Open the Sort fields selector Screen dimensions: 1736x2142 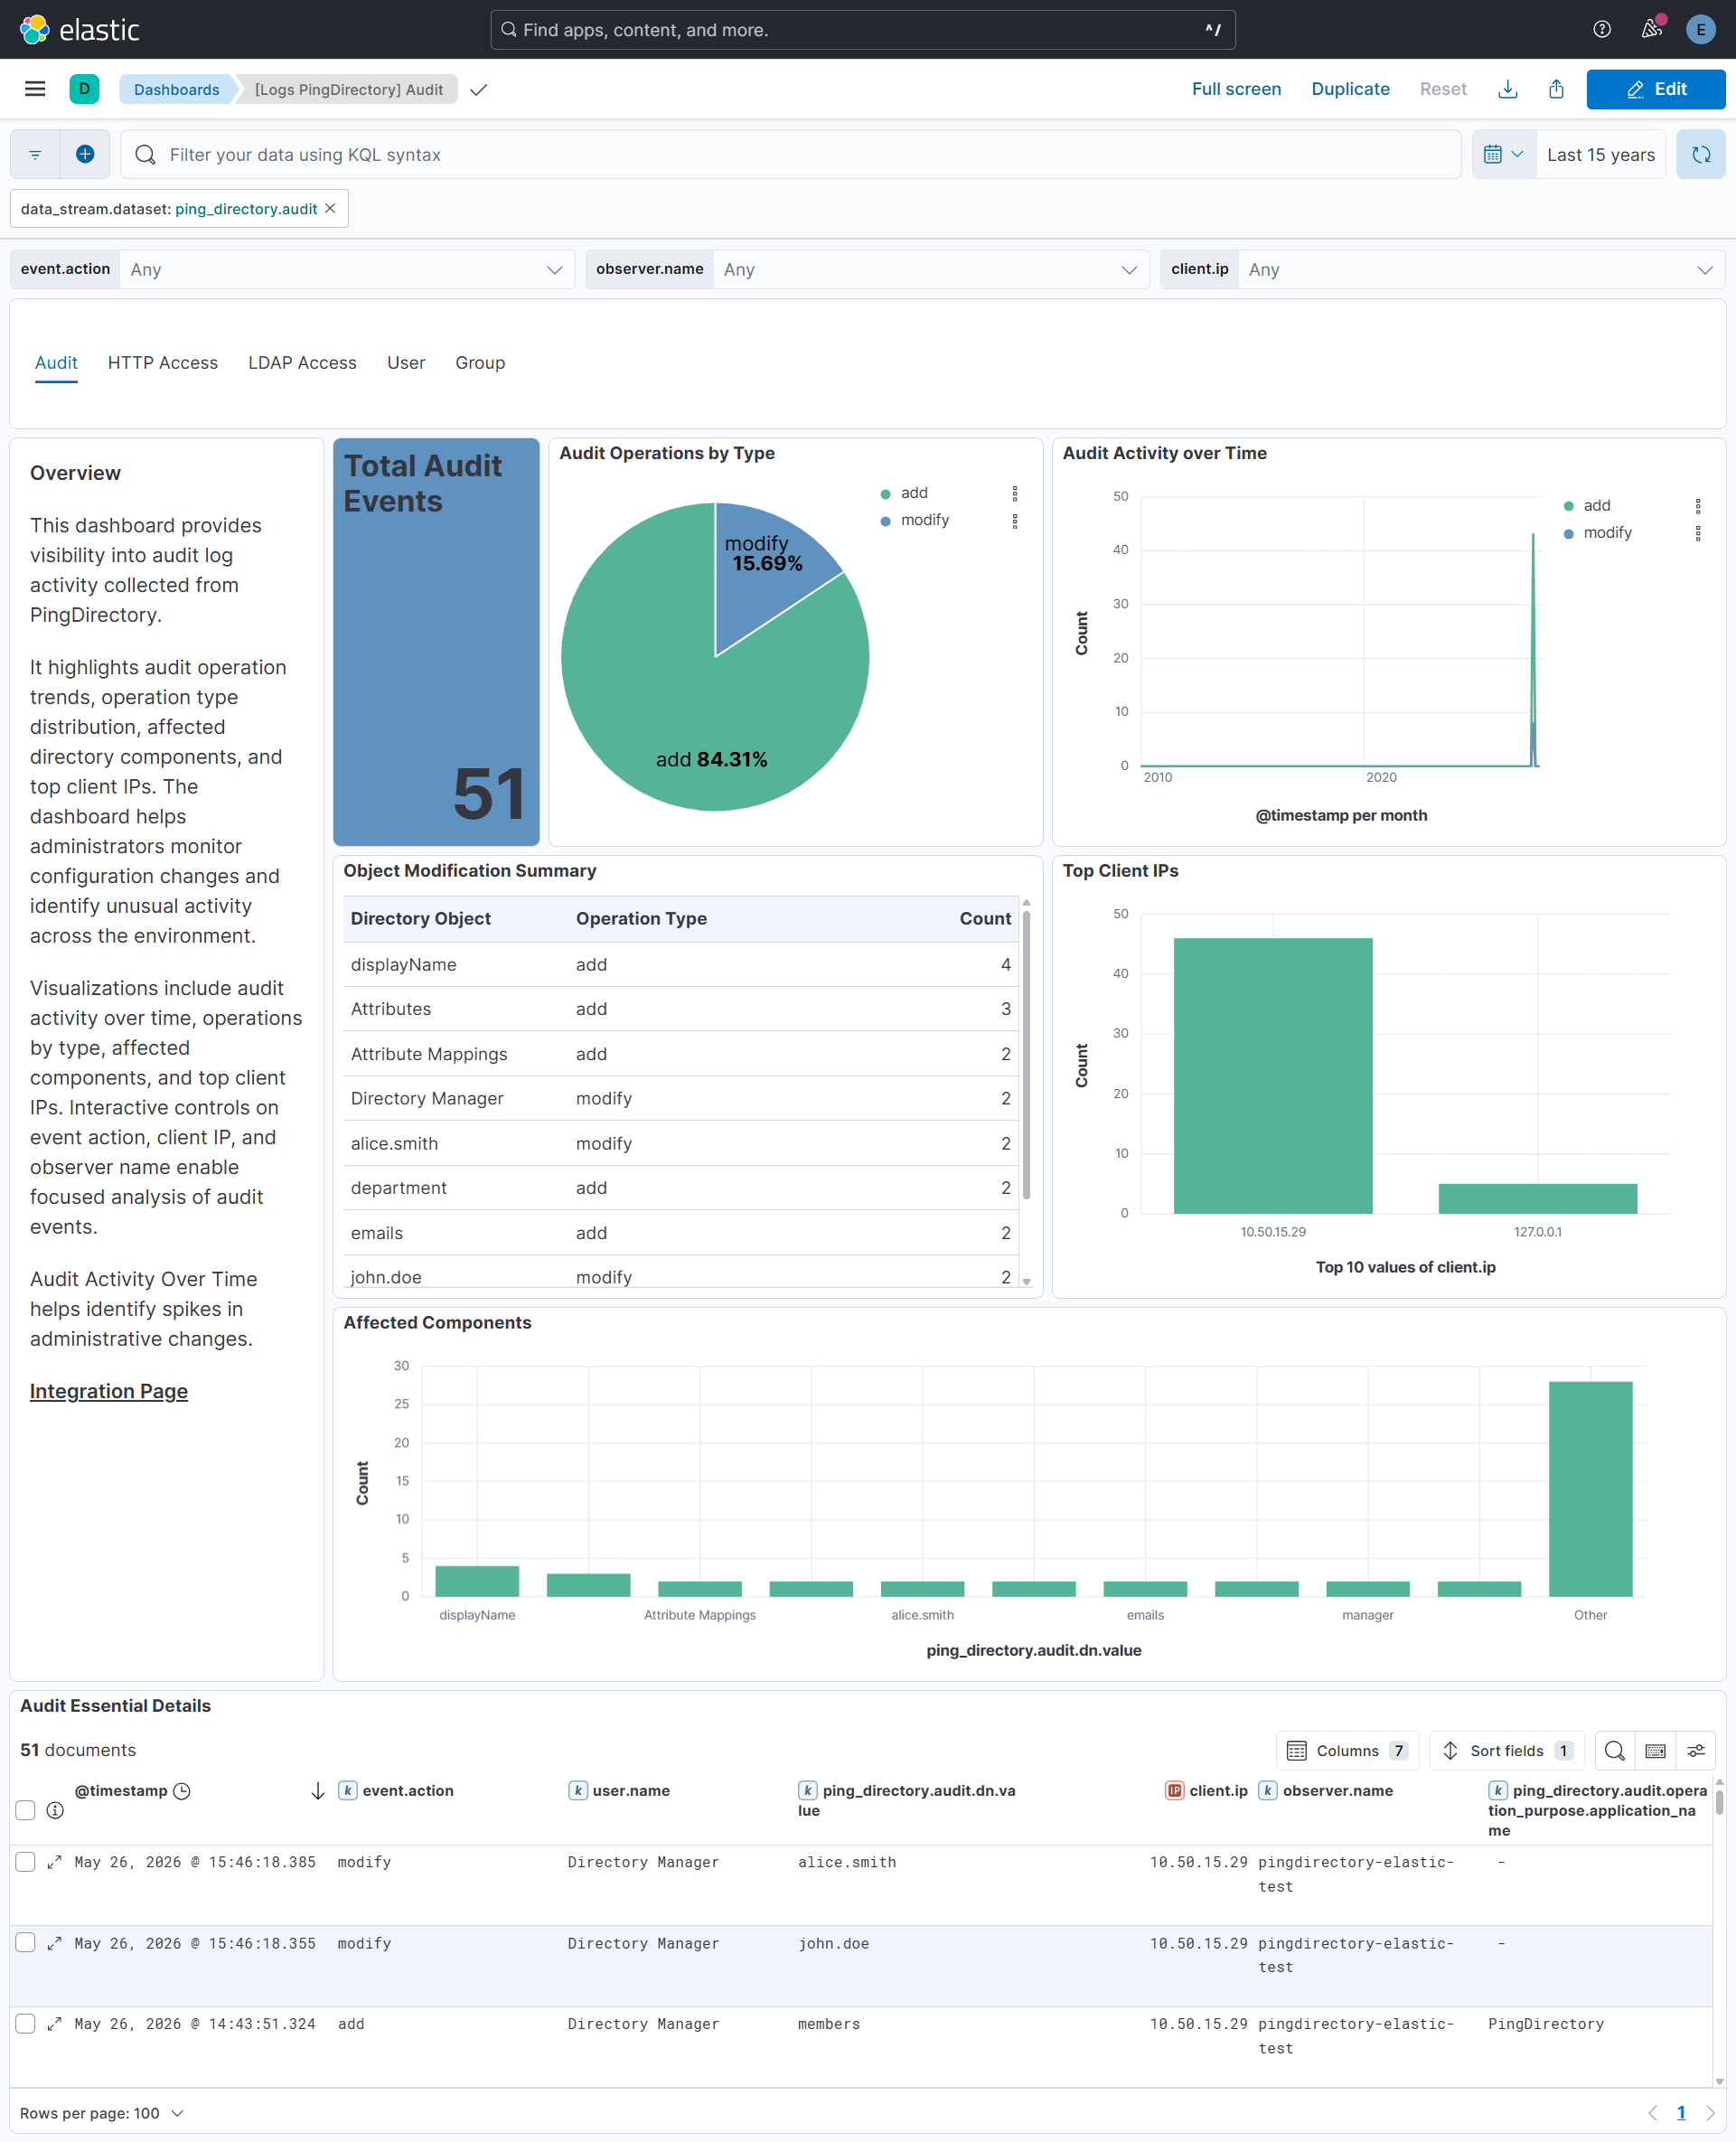pyautogui.click(x=1506, y=1751)
